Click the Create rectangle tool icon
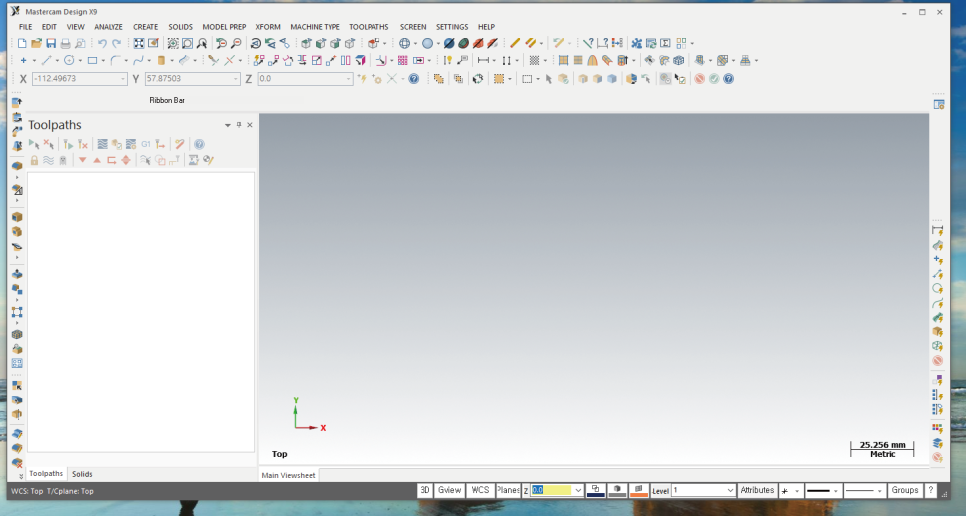966x516 pixels. pyautogui.click(x=92, y=60)
